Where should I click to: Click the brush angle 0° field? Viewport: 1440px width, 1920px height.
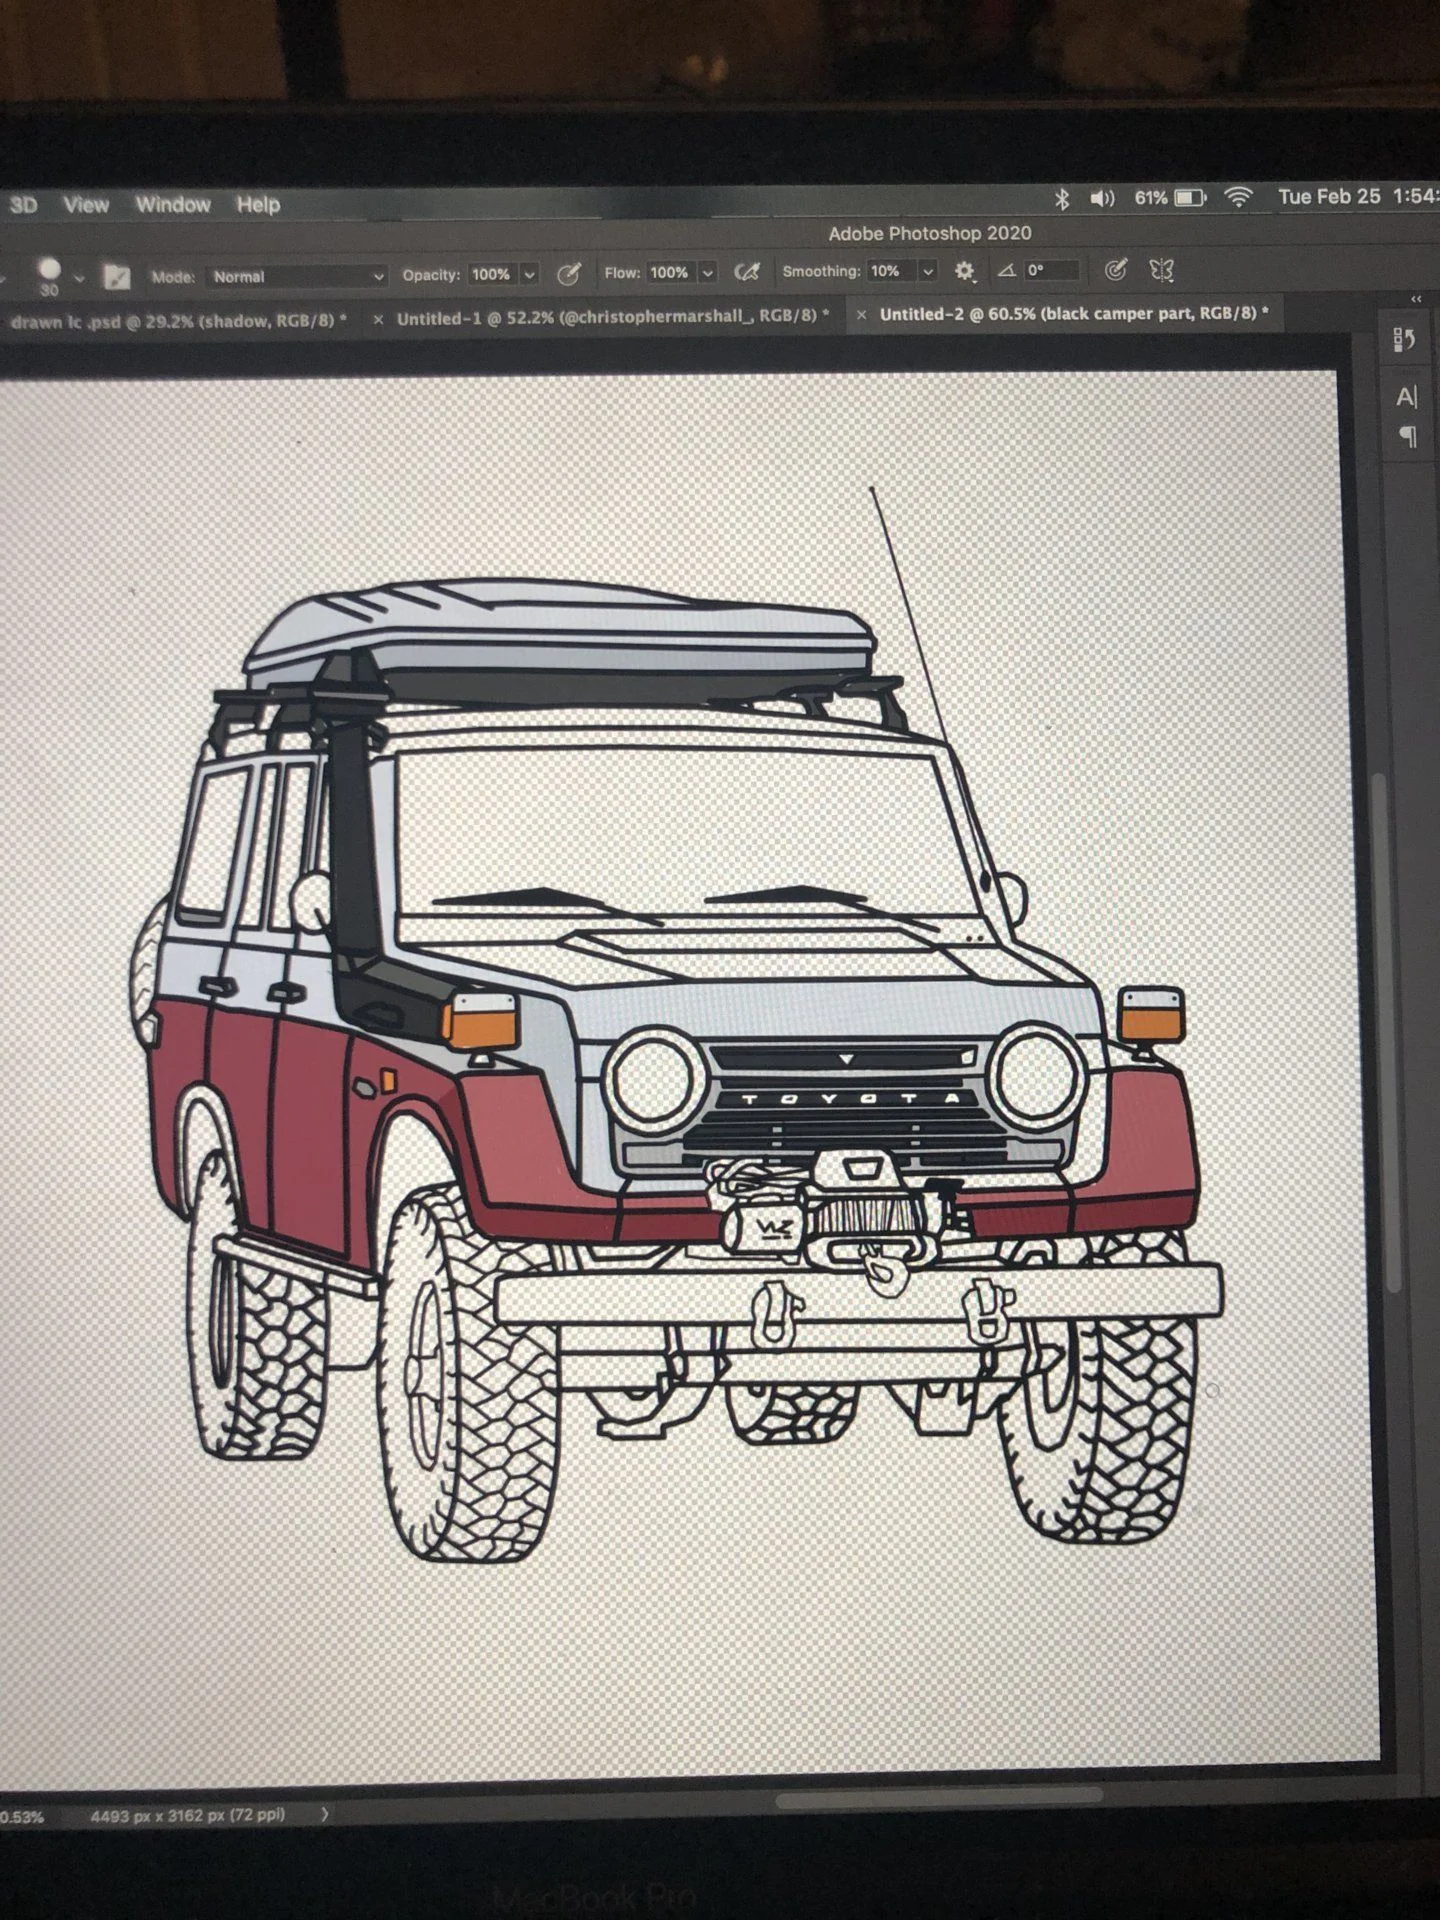(1052, 270)
